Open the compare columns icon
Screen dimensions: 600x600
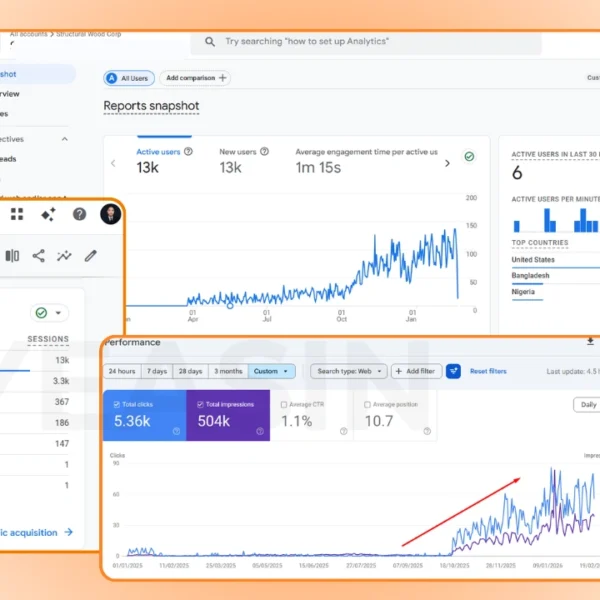12,256
